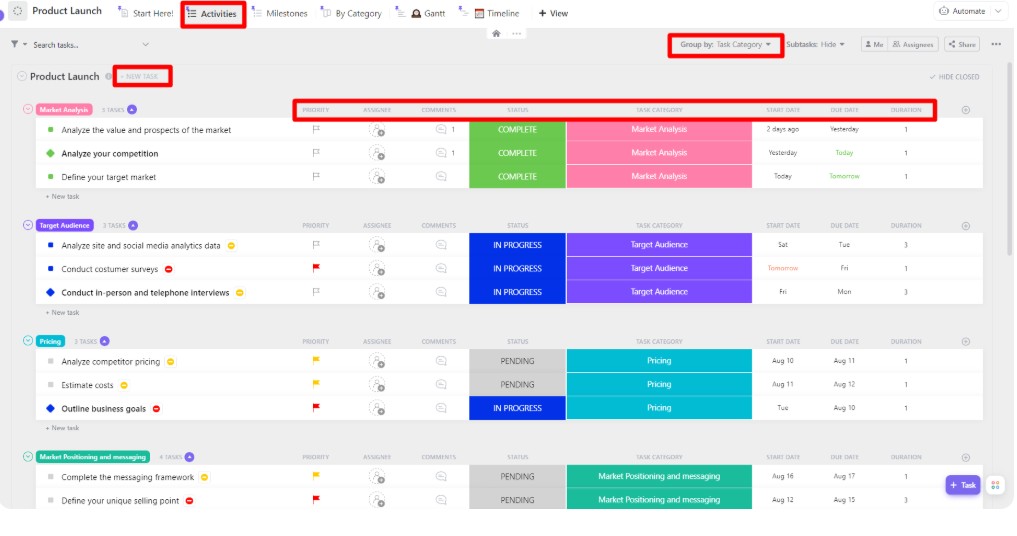Collapse the Market Analysis group

28,109
